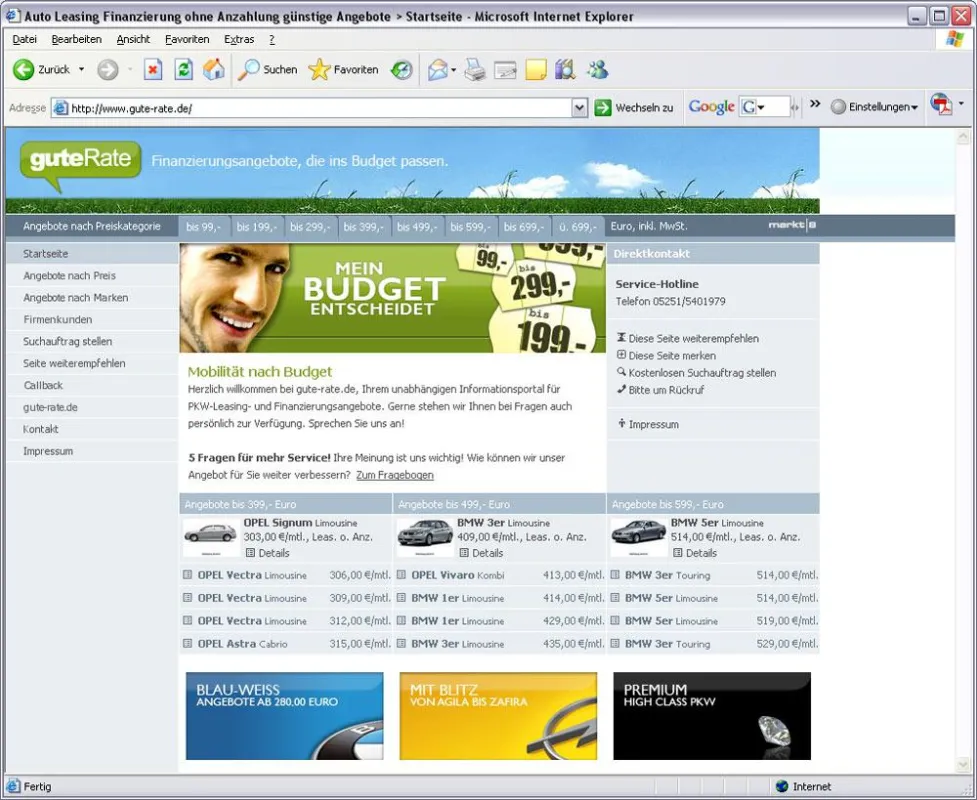Open the Einstellungen dropdown arrow
The width and height of the screenshot is (977, 800).
click(x=914, y=108)
